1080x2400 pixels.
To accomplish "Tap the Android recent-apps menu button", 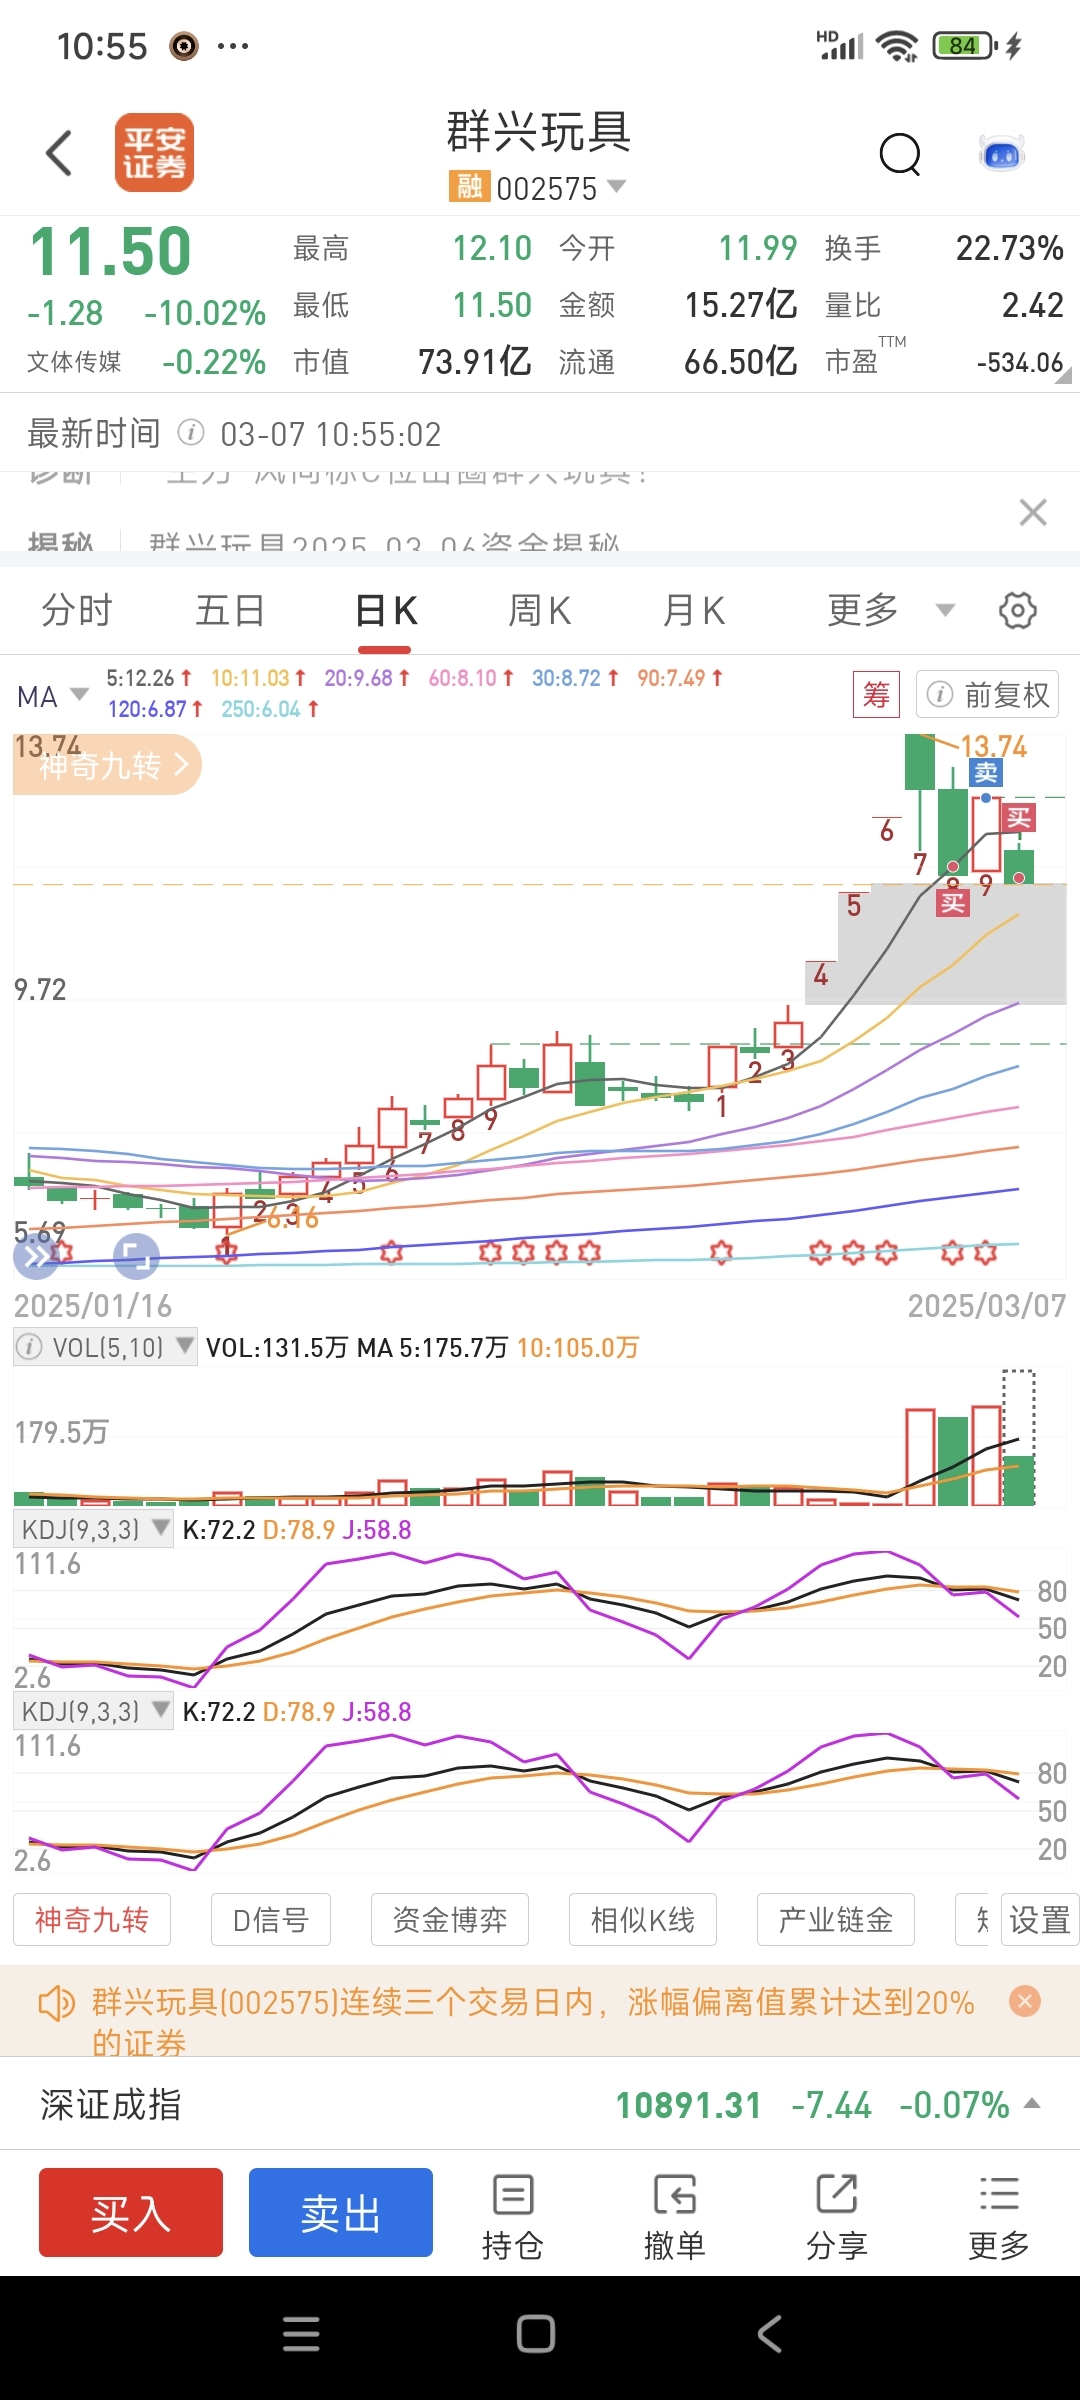I will pyautogui.click(x=301, y=2334).
